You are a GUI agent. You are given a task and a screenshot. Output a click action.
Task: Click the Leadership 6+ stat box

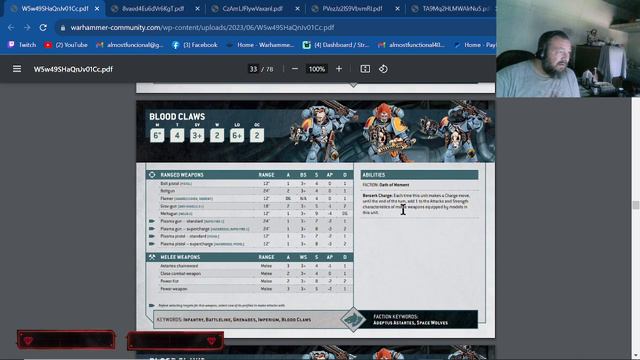(237, 136)
